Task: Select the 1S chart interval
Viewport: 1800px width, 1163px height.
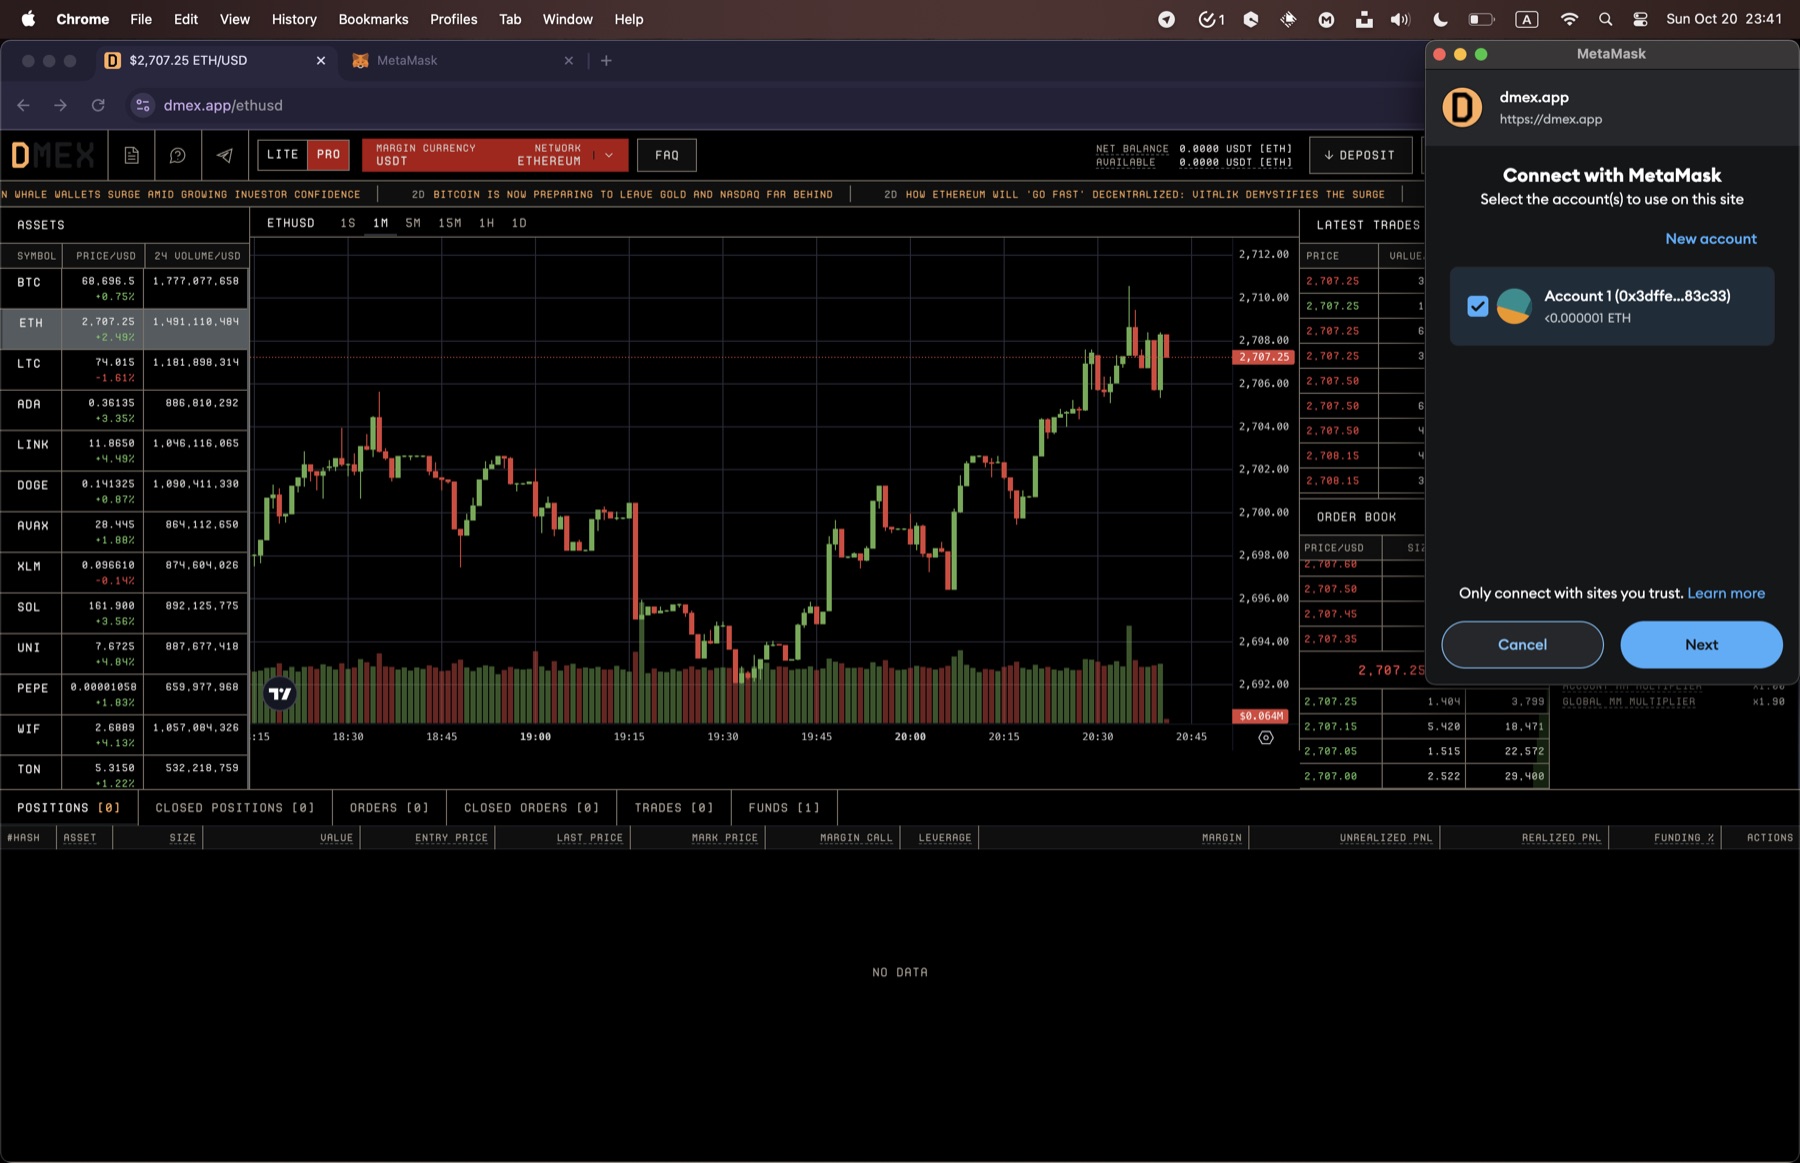Action: 348,223
